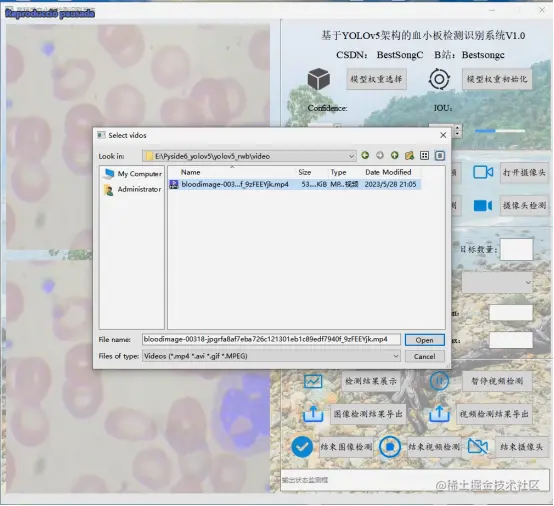Click the Open button
The image size is (554, 506).
tap(424, 340)
